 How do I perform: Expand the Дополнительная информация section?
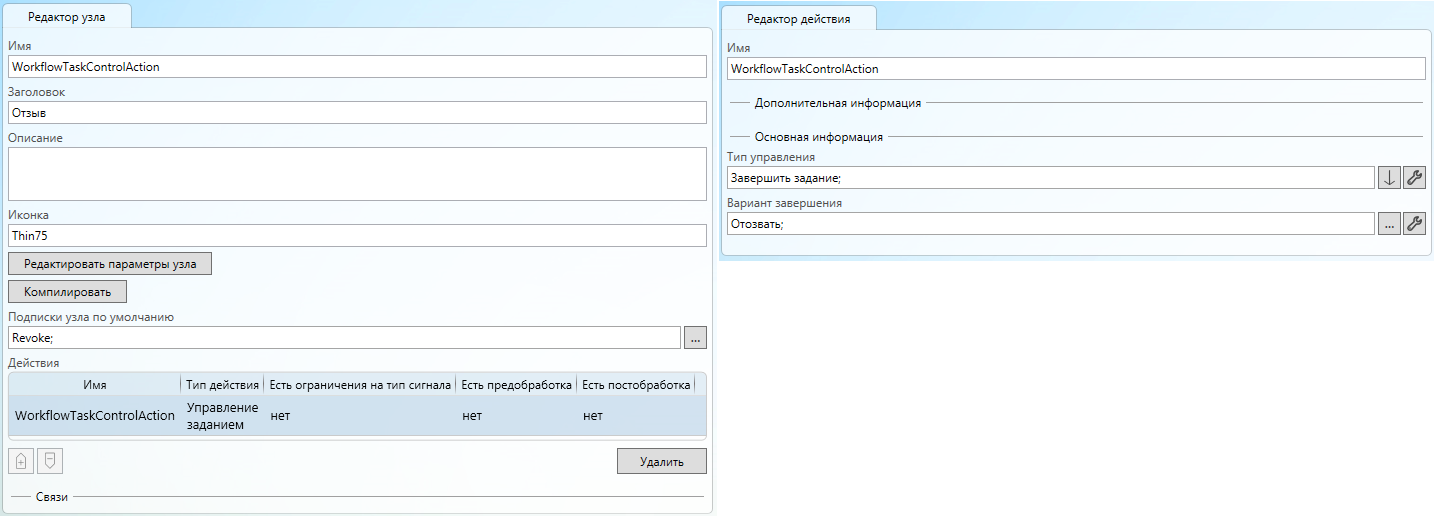click(837, 102)
